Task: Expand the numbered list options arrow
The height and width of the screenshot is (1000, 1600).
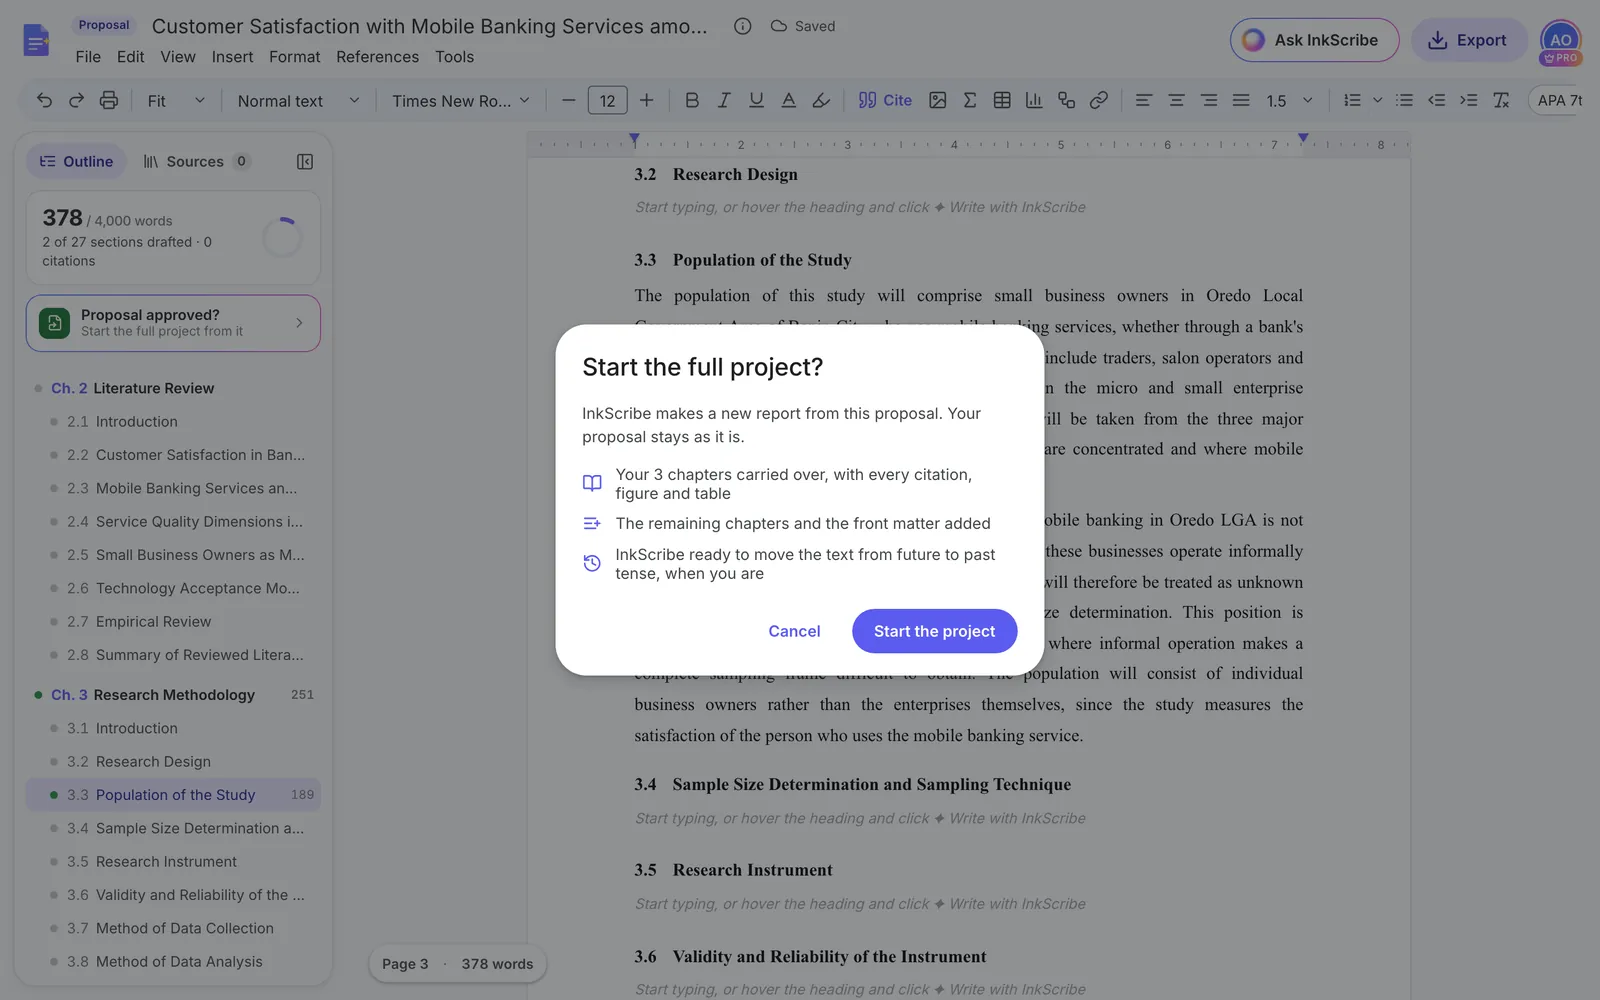Action: [x=1377, y=100]
